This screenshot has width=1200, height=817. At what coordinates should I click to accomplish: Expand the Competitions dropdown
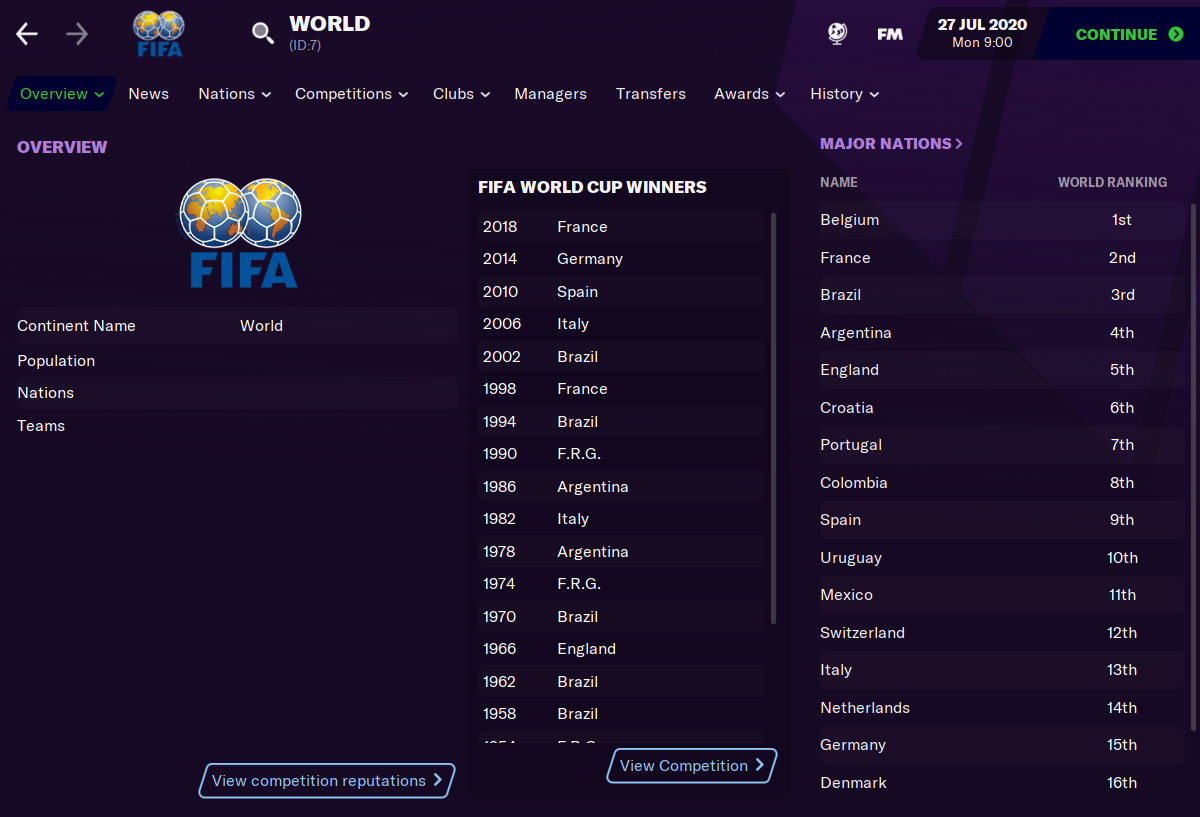coord(350,93)
